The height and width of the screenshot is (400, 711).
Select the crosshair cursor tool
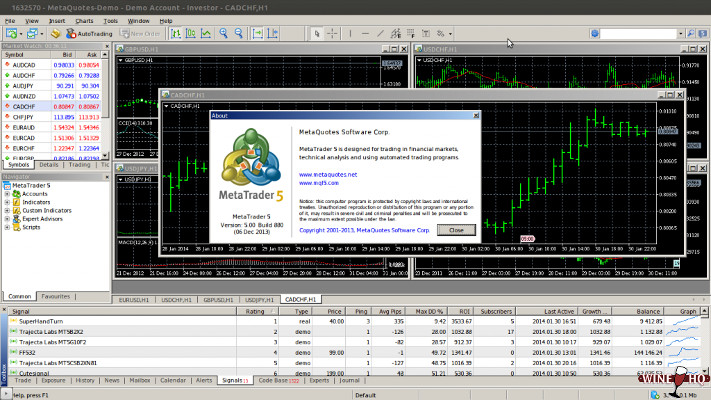click(x=334, y=33)
